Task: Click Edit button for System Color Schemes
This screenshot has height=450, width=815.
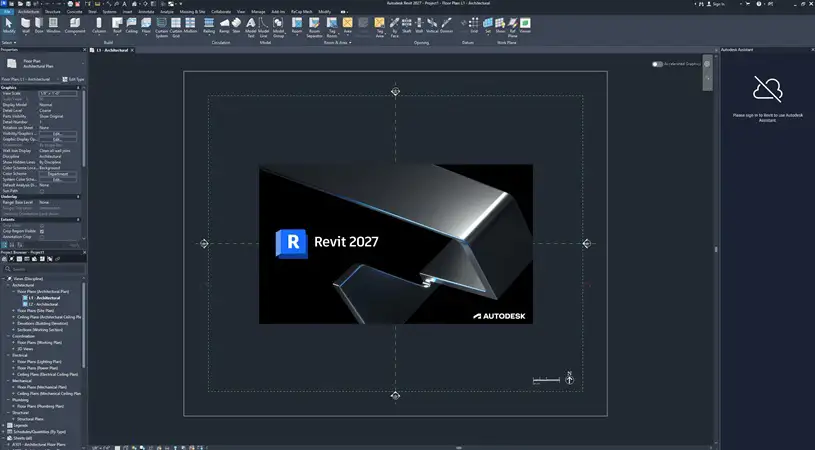Action: [58, 180]
